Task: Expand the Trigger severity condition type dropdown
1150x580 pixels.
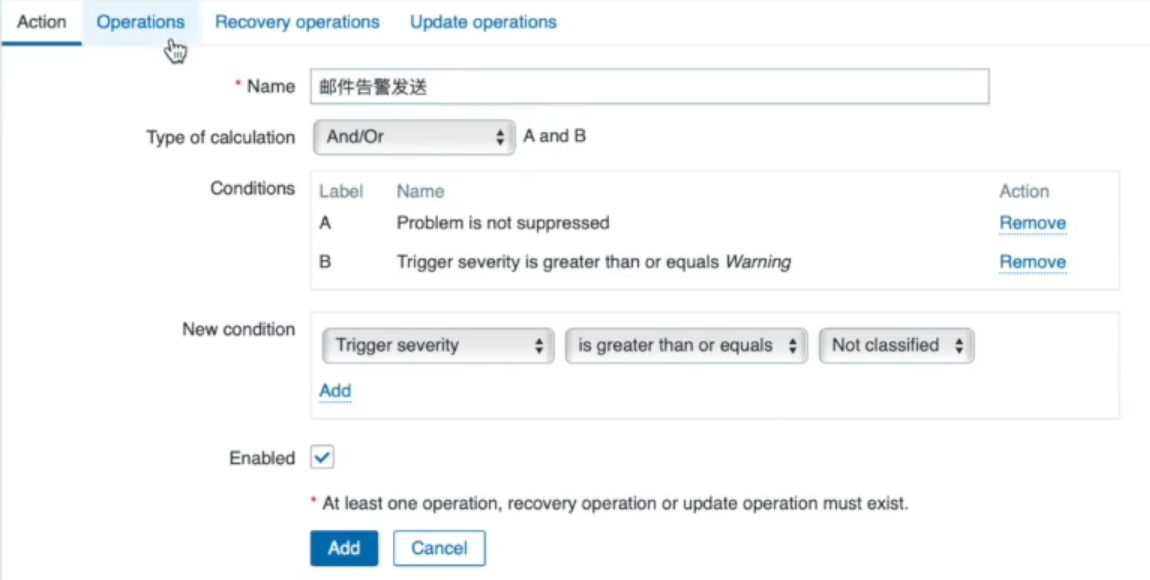Action: 438,345
